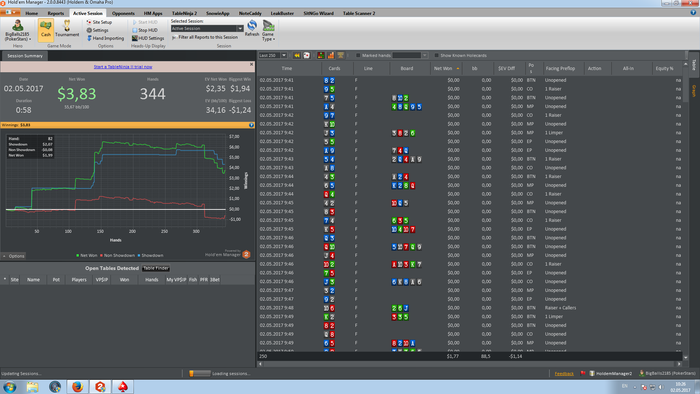Viewport: 700px width, 394px height.
Task: Switch to Hold'em Manager 2 taskbar icon
Action: (x=100, y=386)
